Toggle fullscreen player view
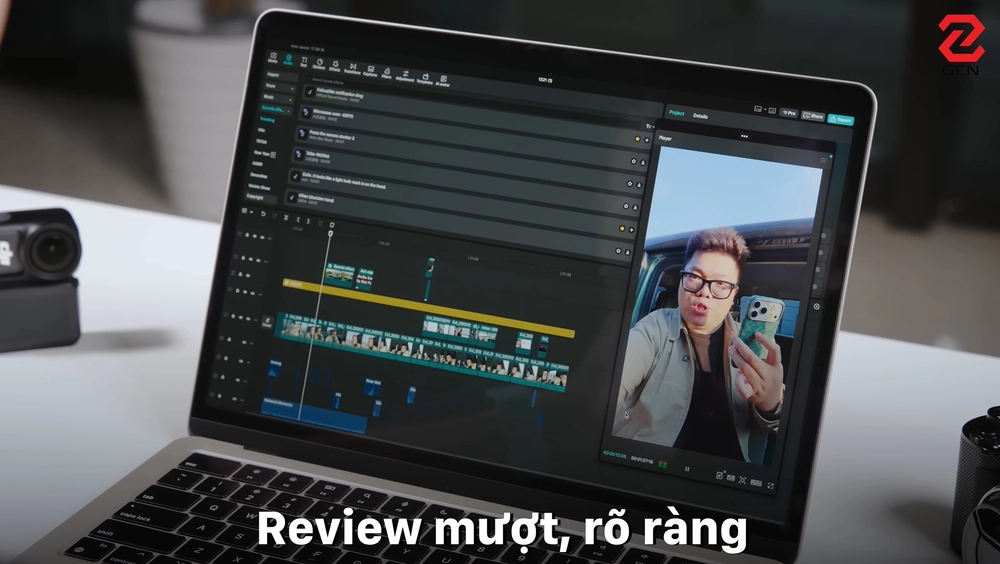The image size is (1000, 564). [770, 486]
